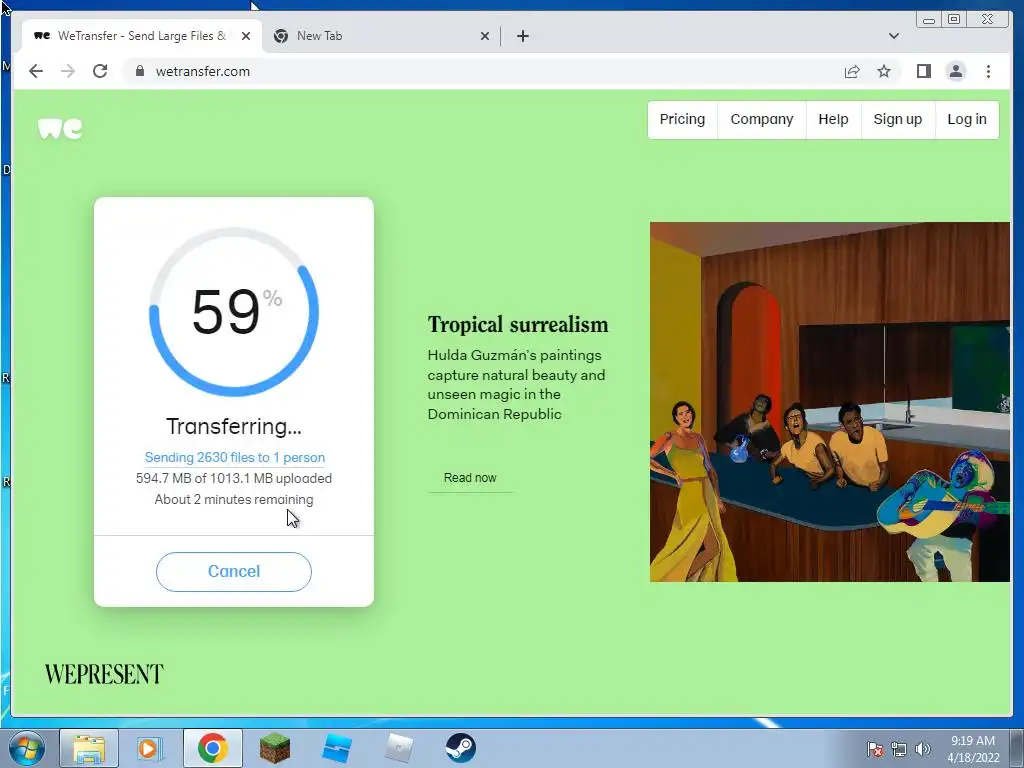Image resolution: width=1024 pixels, height=768 pixels.
Task: Open a new tab with the plus button
Action: point(522,36)
